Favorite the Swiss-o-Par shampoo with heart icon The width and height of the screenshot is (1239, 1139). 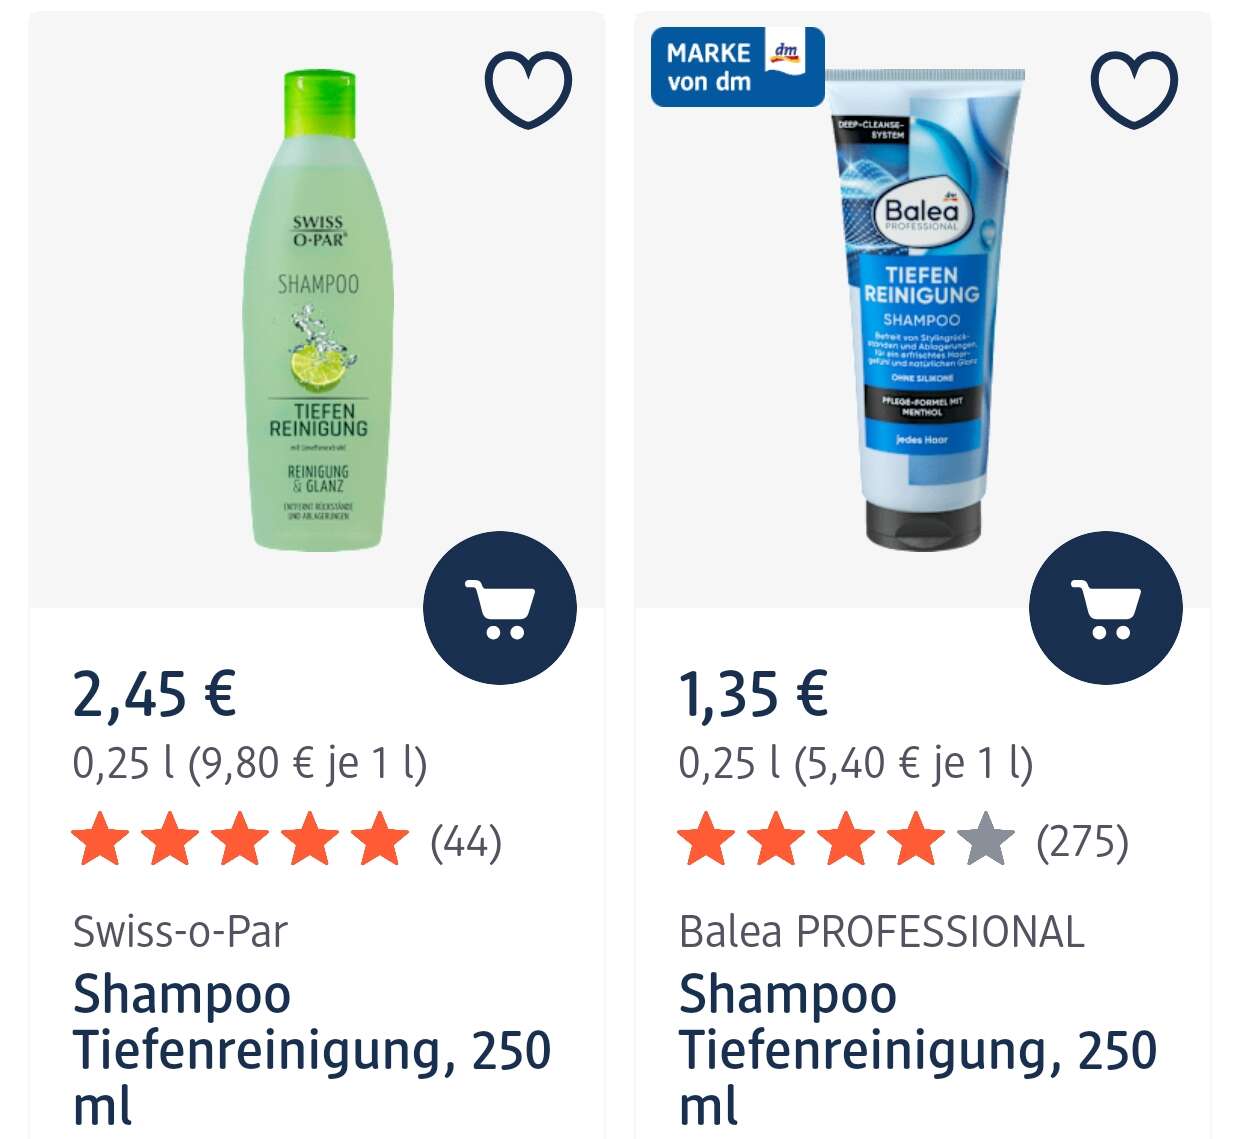pos(528,88)
